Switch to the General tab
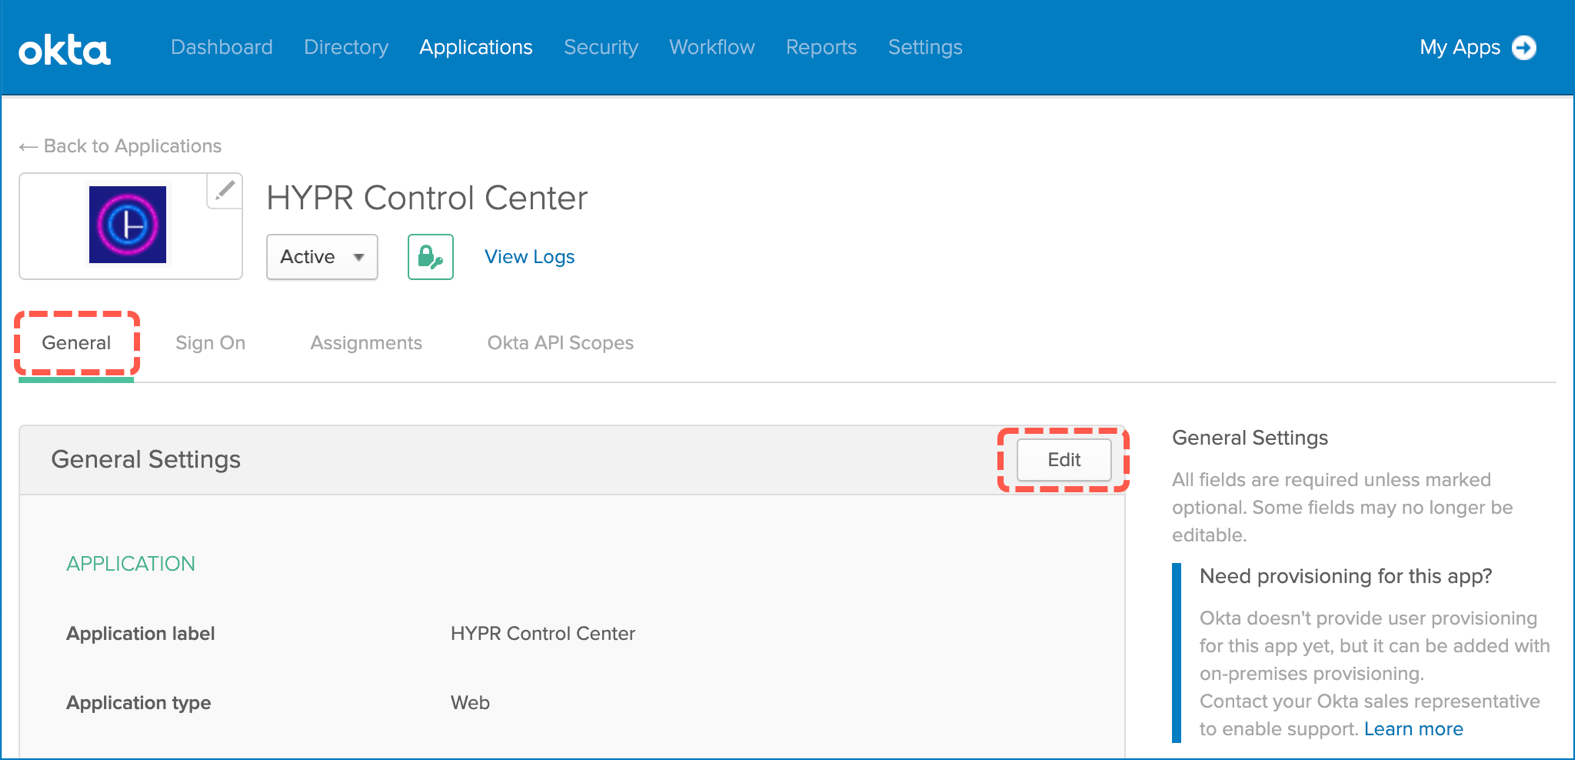 point(76,343)
